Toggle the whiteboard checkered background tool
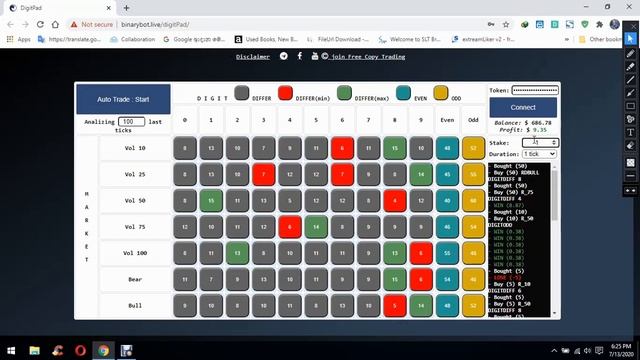The height and width of the screenshot is (360, 640). (x=631, y=162)
